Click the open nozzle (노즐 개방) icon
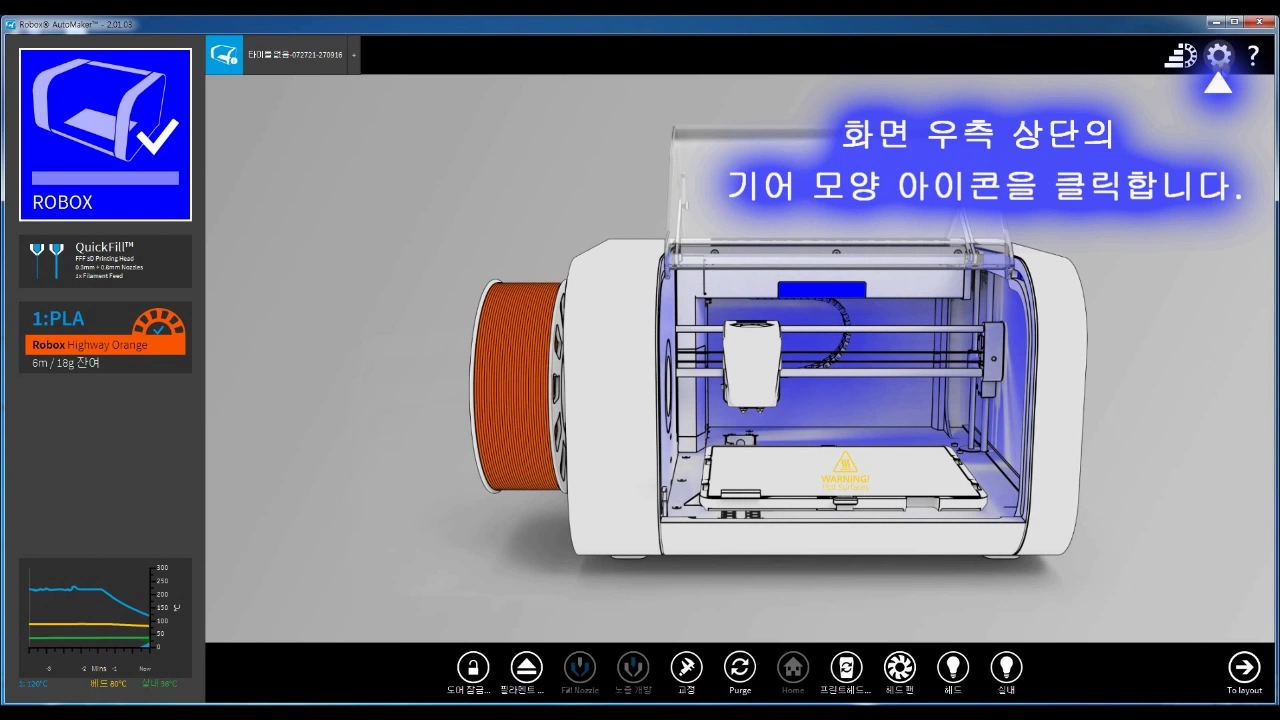 point(633,667)
